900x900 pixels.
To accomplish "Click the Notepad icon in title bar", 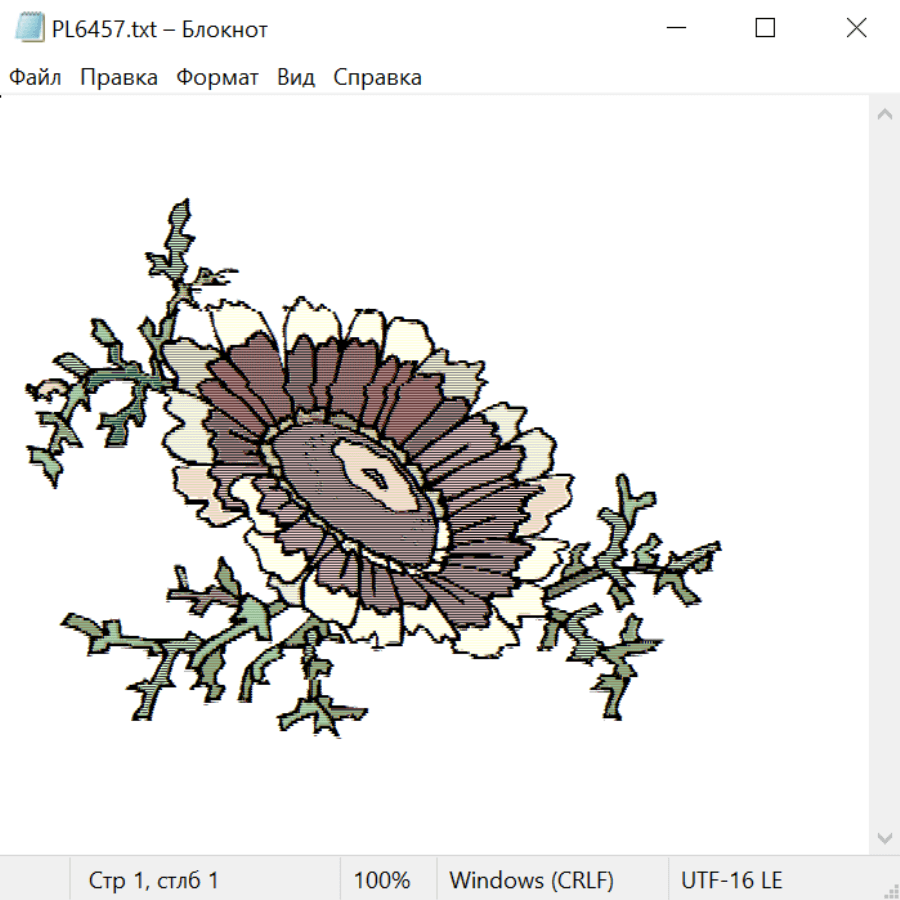I will pos(31,29).
